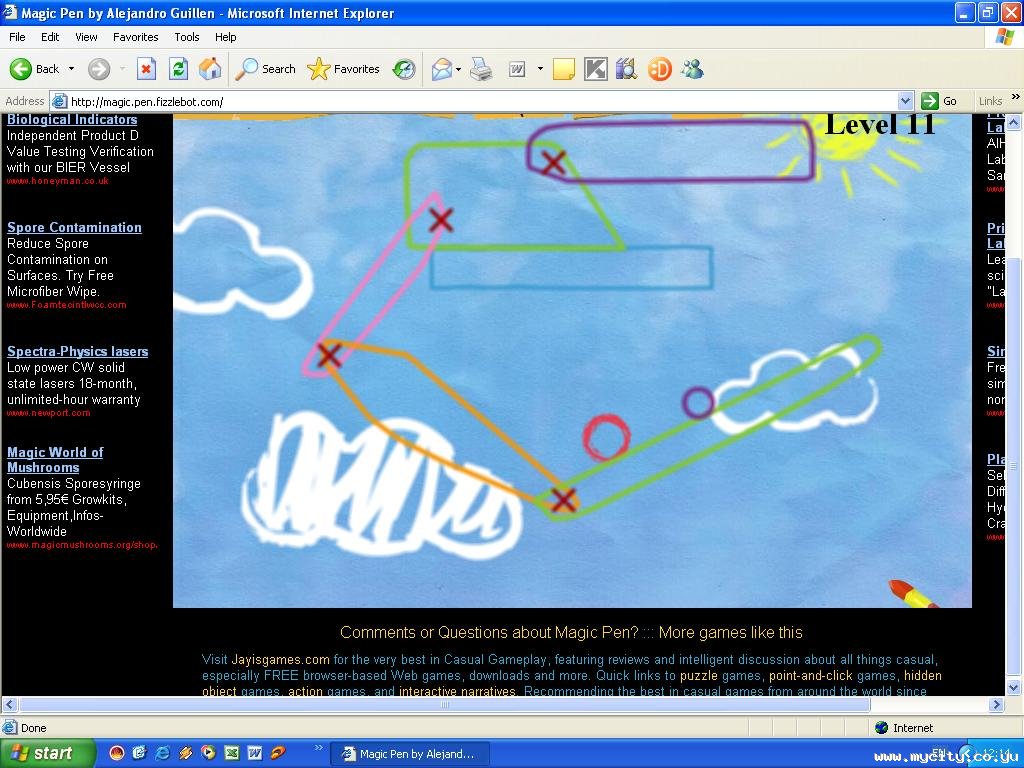The image size is (1024, 768).
Task: Open Biological Indicators ad link
Action: [x=72, y=120]
